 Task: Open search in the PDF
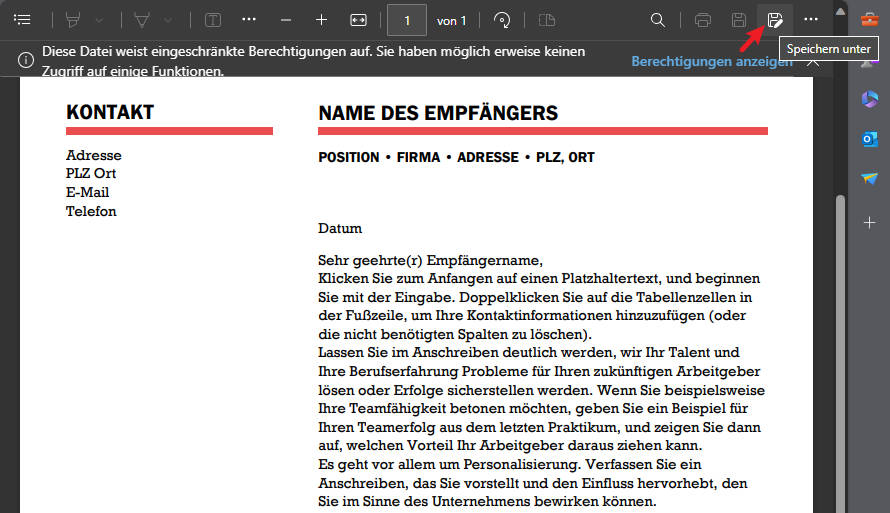(x=657, y=20)
